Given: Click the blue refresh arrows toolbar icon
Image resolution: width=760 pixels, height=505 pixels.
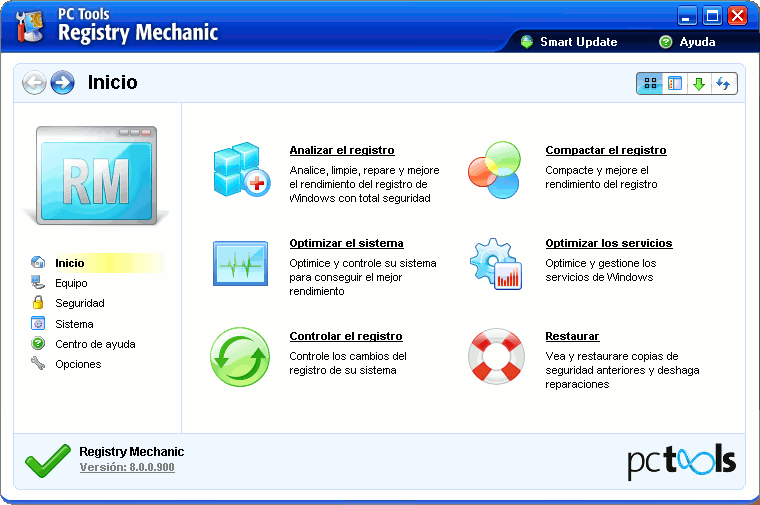Looking at the screenshot, I should pyautogui.click(x=724, y=83).
